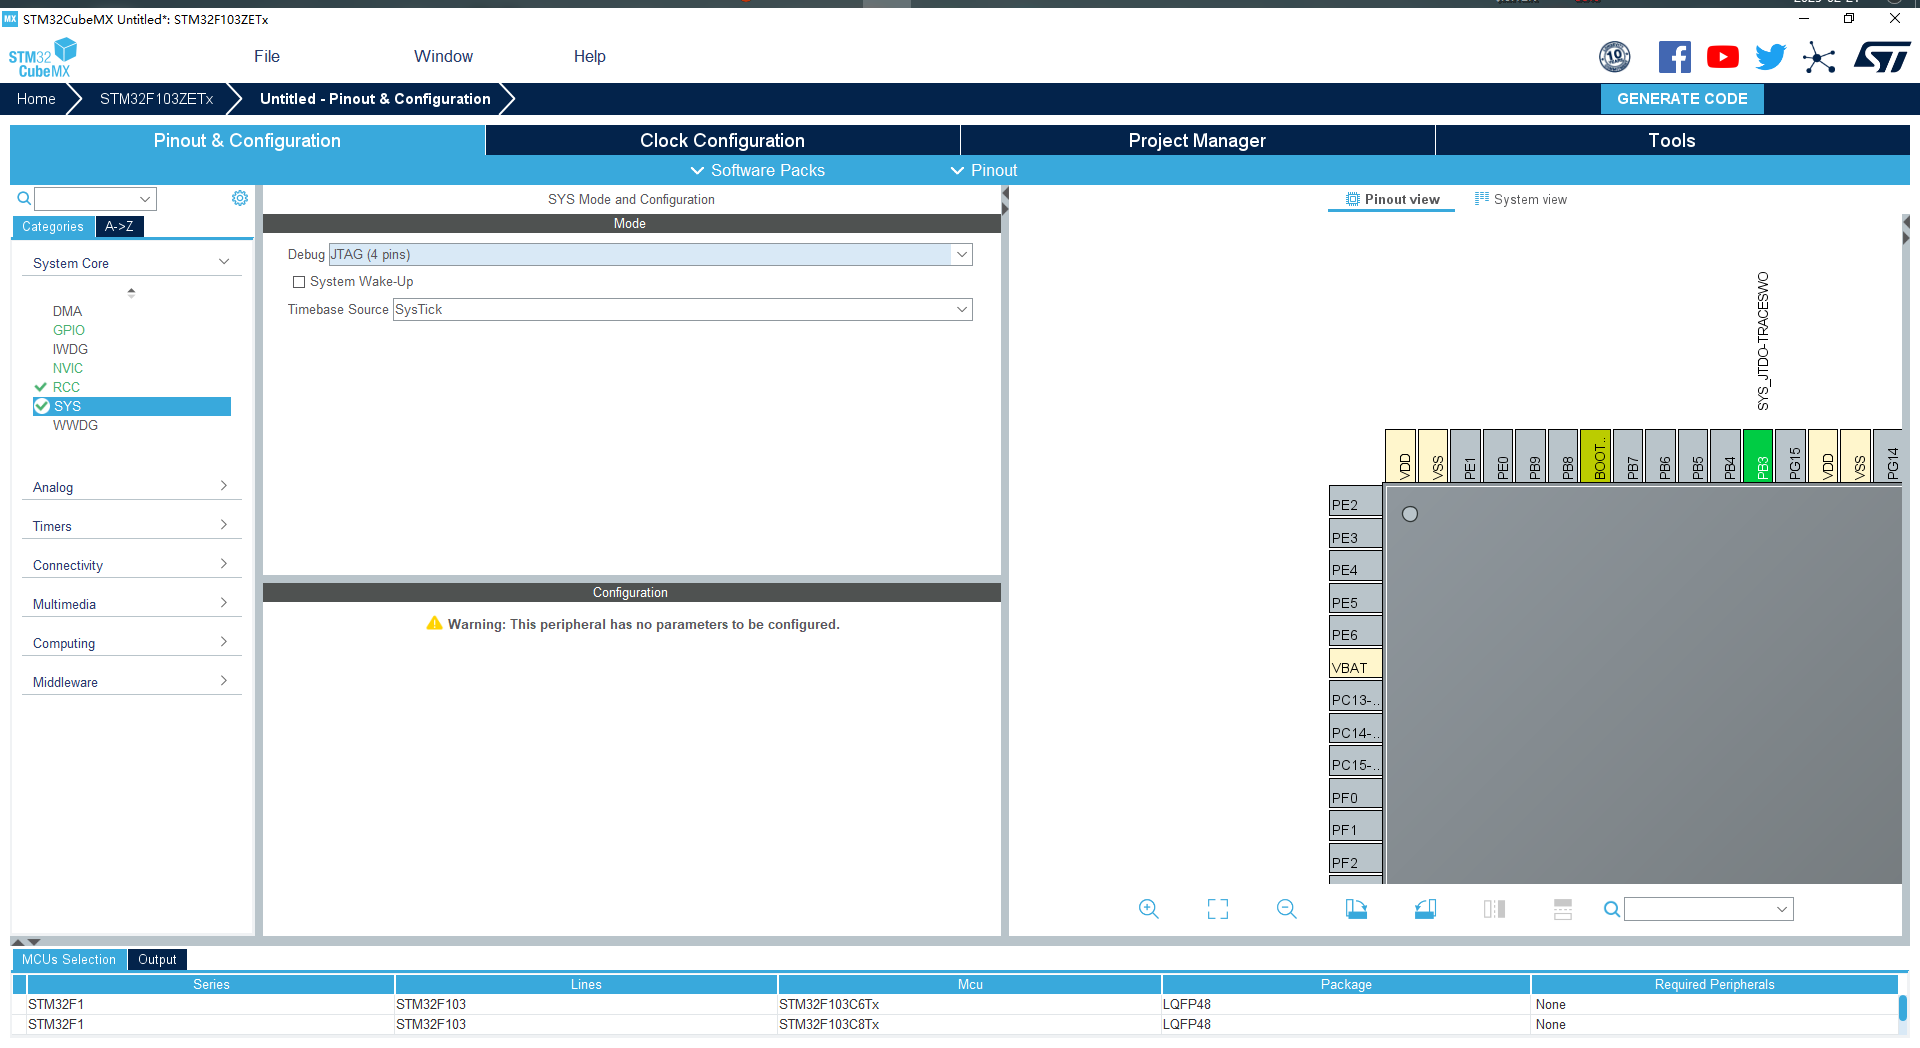Open the pin search combo box
The image size is (1920, 1048).
coord(1708,909)
